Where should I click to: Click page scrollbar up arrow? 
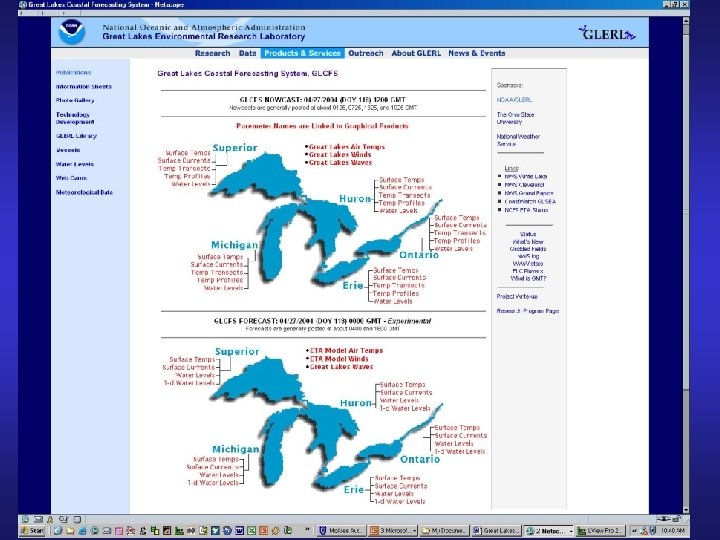click(686, 21)
